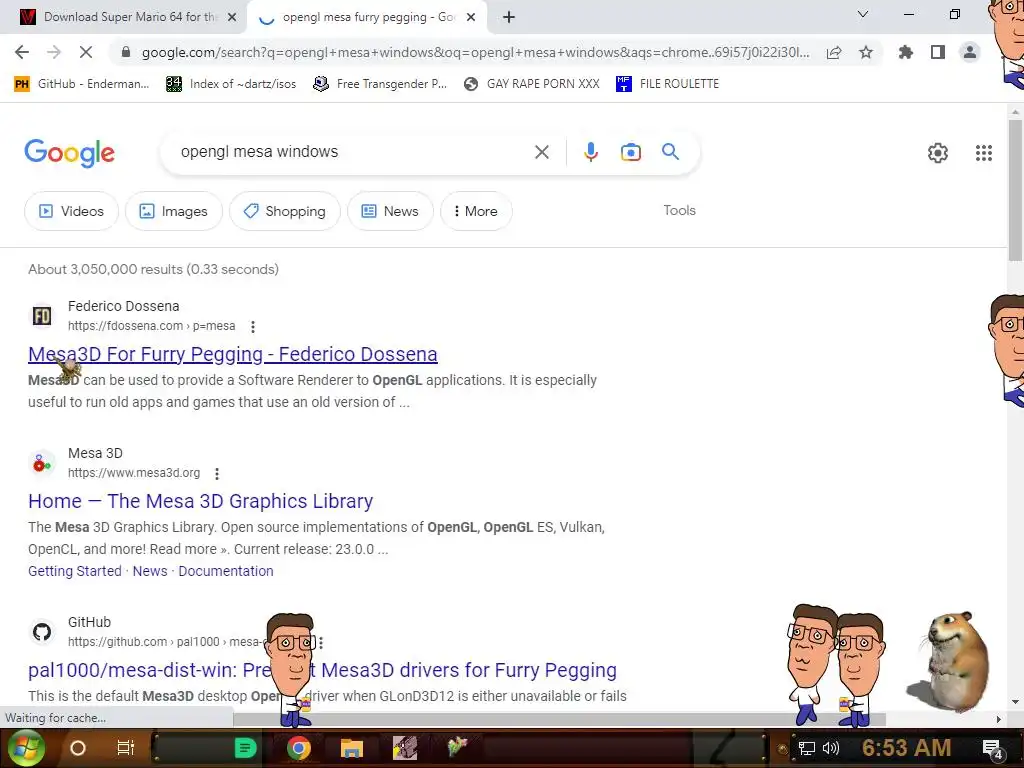Filter results by Videos
Viewport: 1024px width, 768px height.
[71, 211]
